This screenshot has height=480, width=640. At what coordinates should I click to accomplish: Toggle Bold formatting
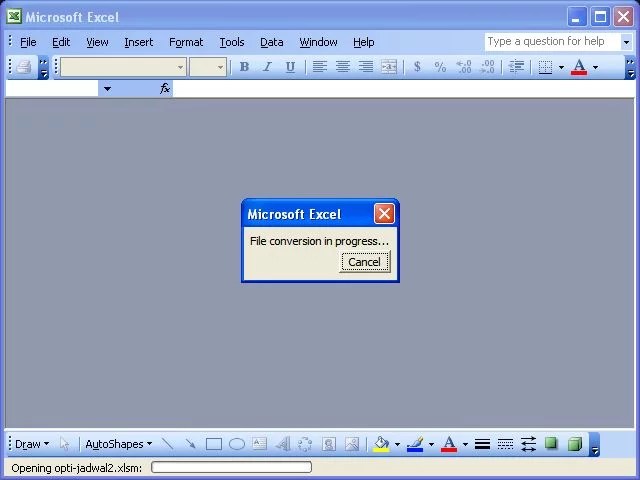coord(244,67)
